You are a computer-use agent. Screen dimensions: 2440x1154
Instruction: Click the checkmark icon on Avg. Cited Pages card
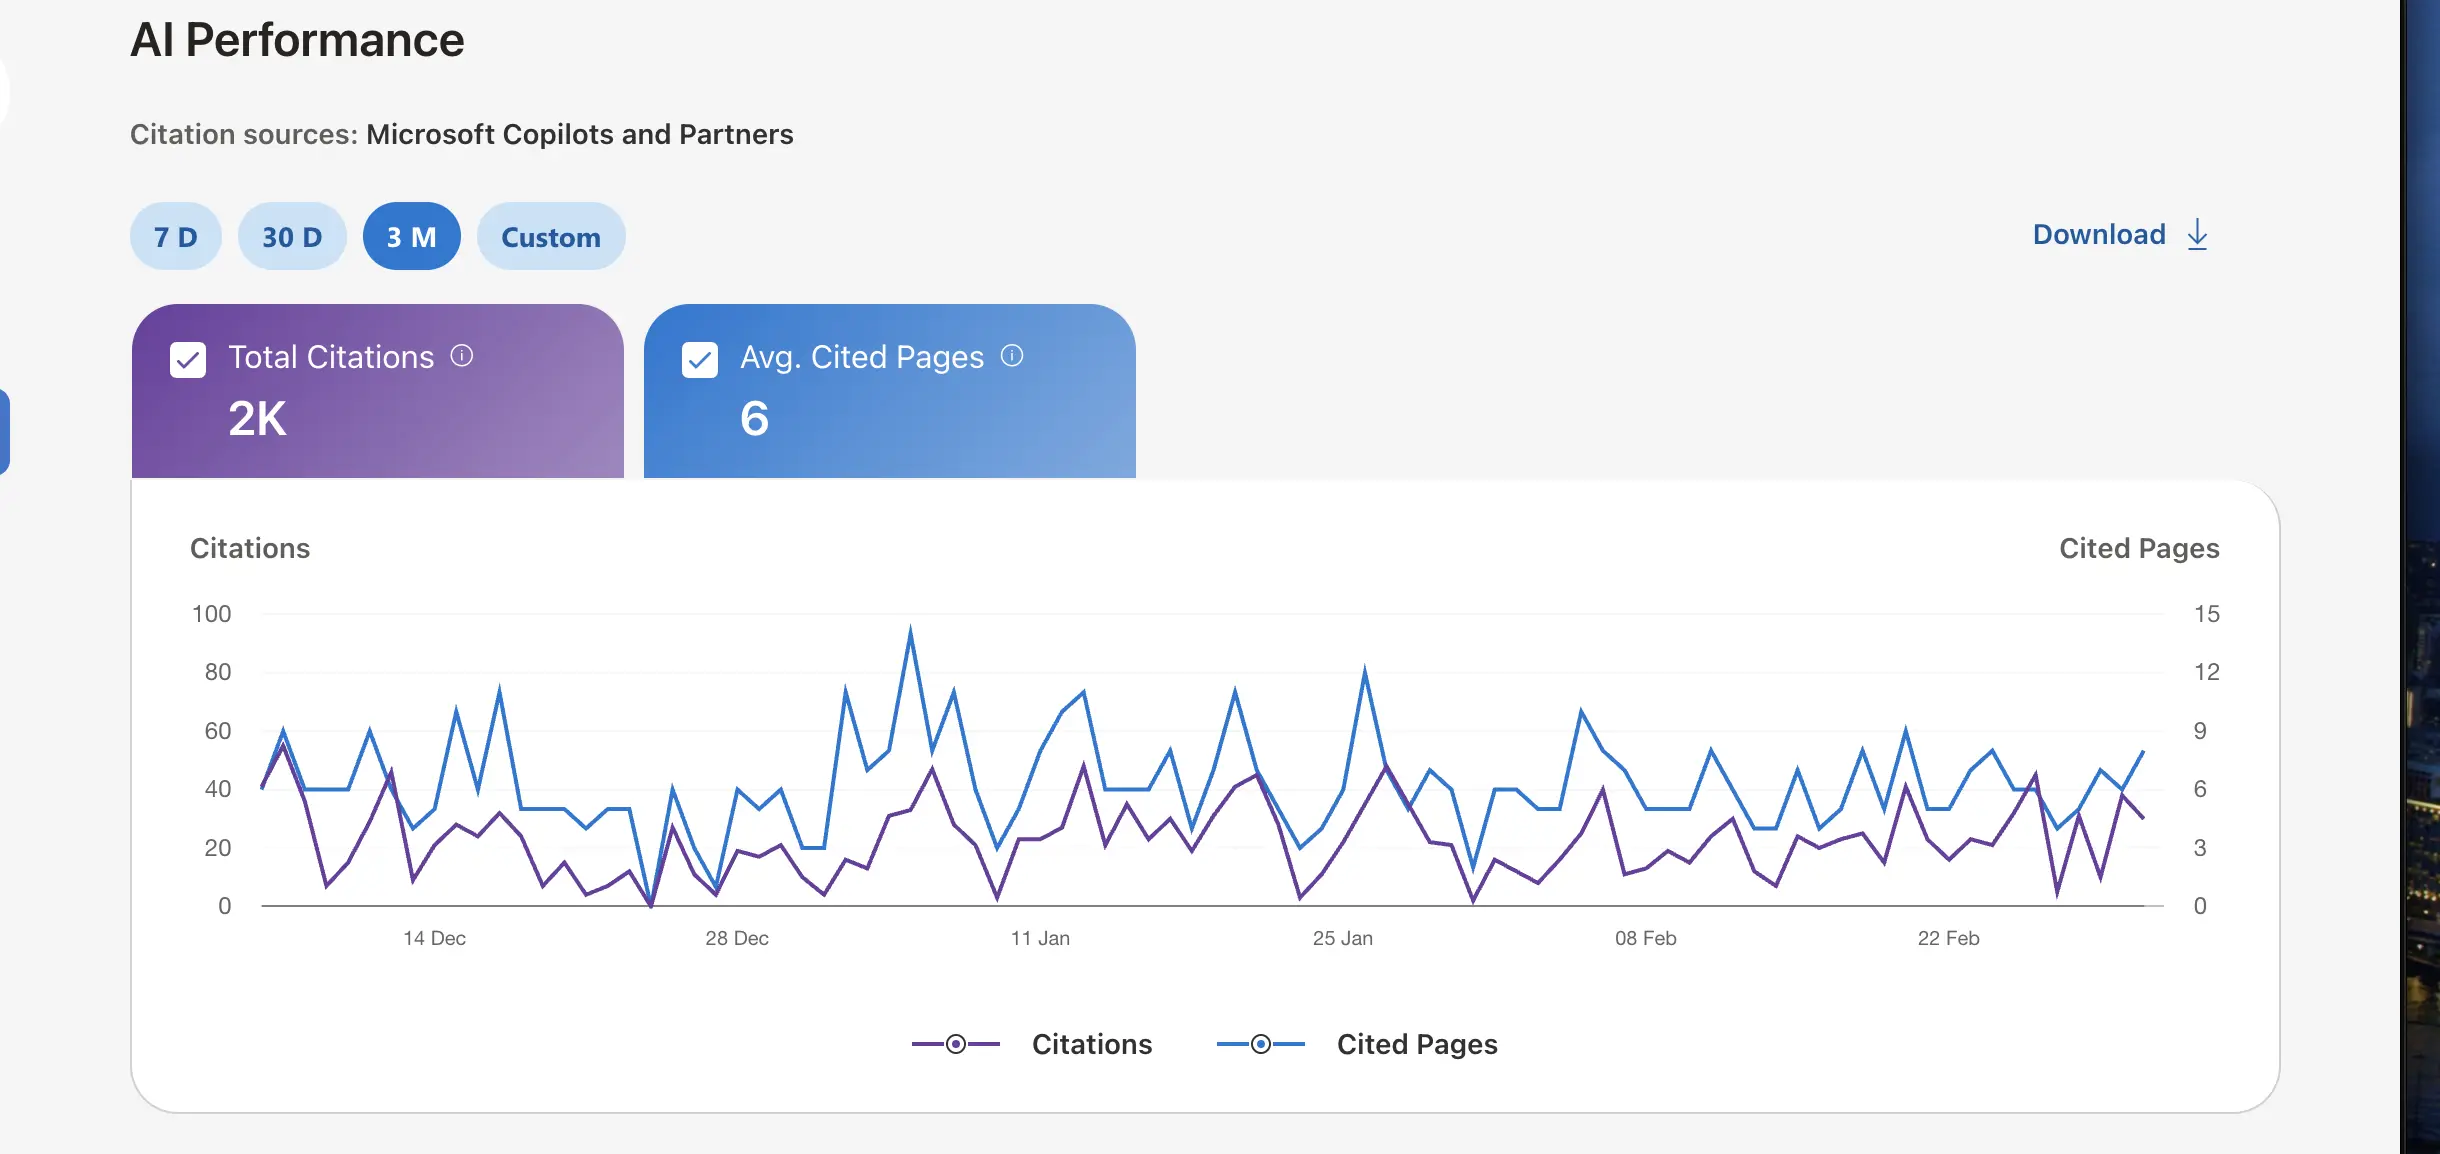coord(700,359)
